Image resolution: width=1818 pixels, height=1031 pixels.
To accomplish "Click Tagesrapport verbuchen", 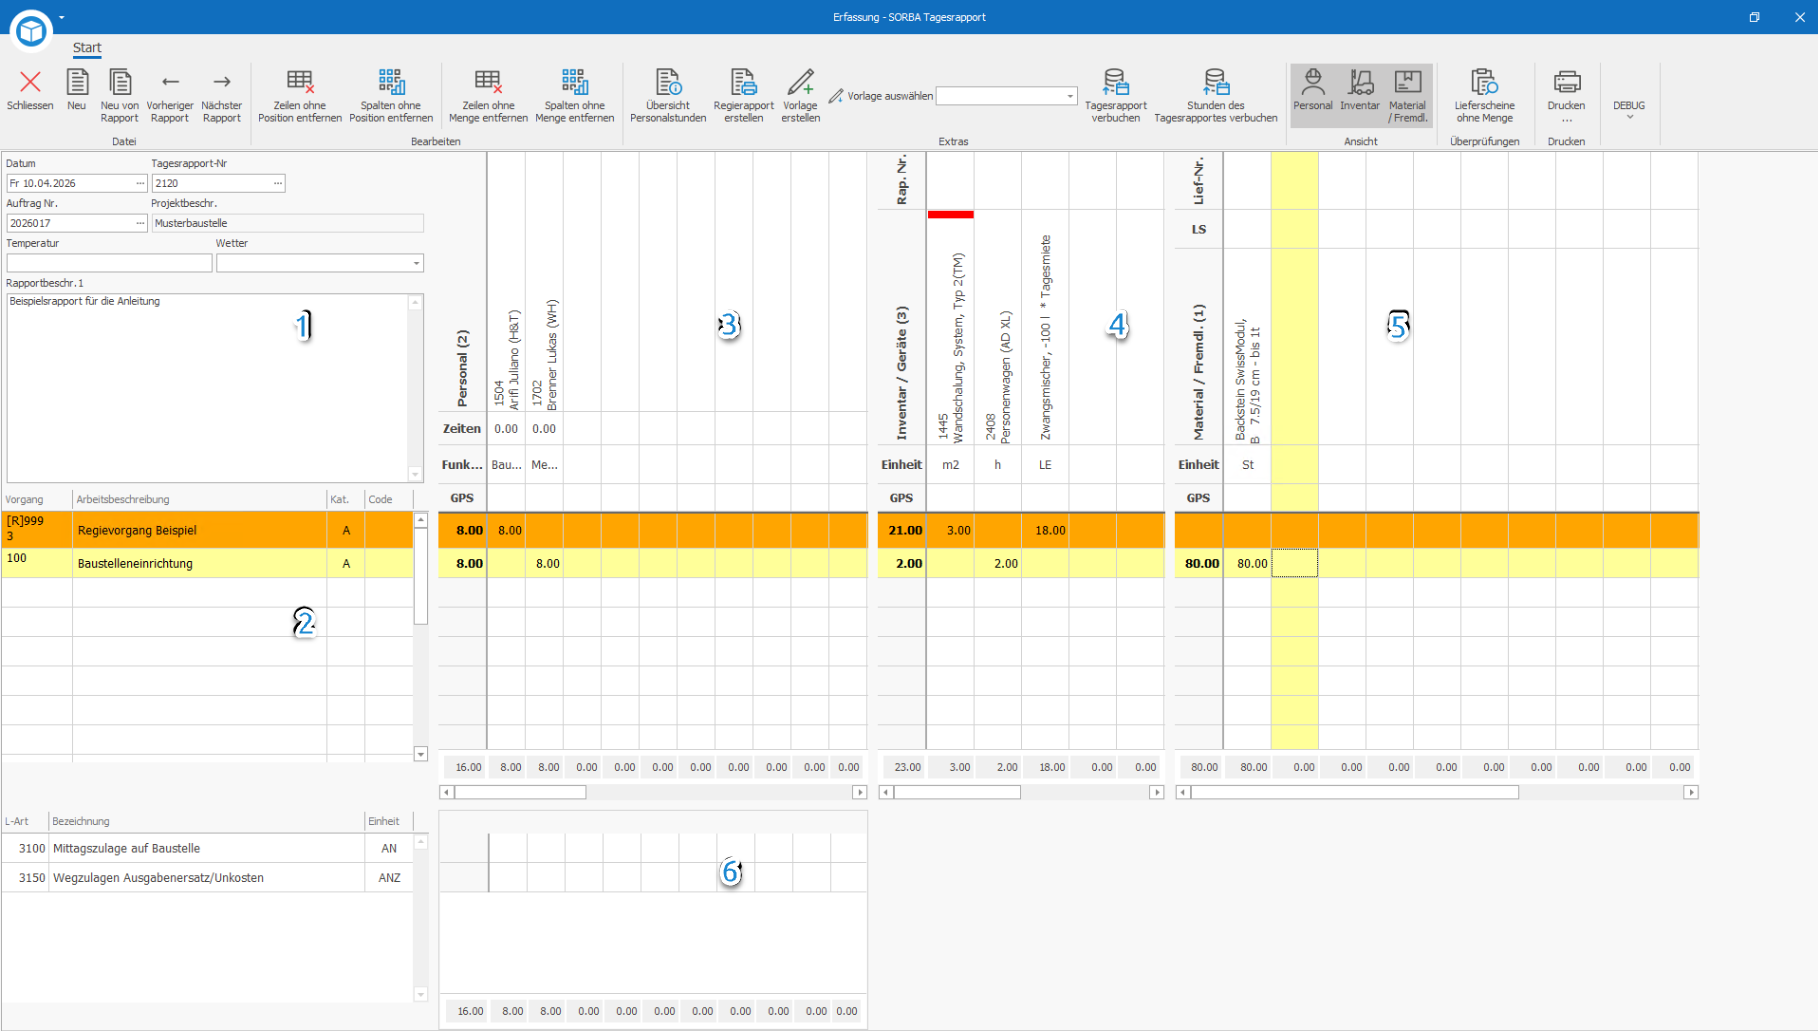I will pos(1116,95).
